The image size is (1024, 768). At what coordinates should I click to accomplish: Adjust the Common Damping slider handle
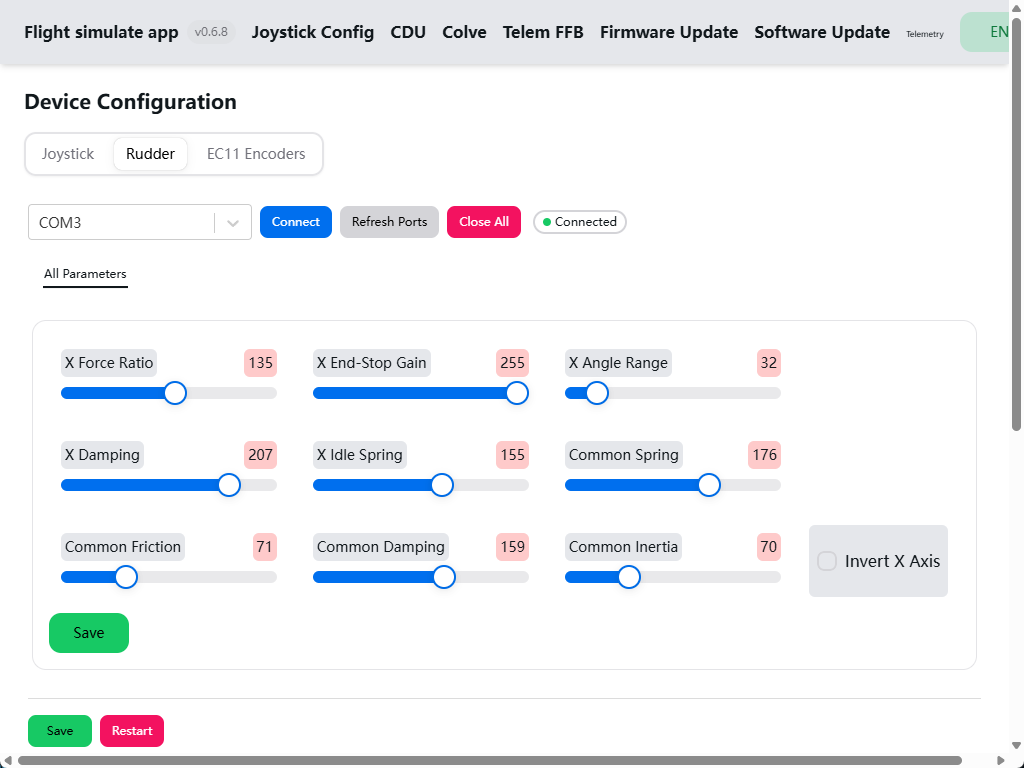pos(444,577)
